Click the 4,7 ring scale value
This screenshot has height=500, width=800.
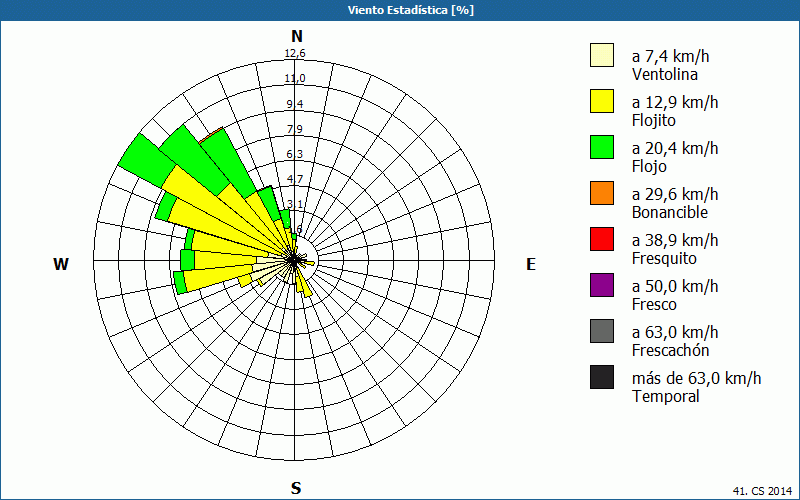tap(295, 179)
